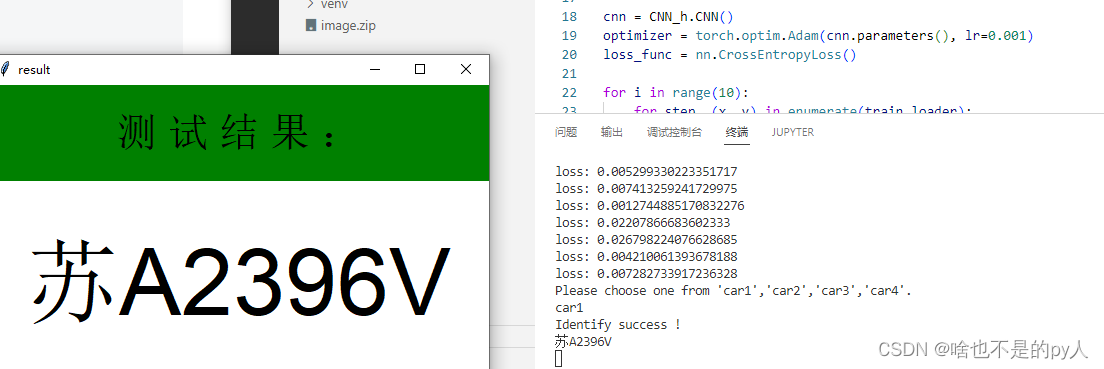Click the 'Identify success !' terminal line

coord(618,325)
